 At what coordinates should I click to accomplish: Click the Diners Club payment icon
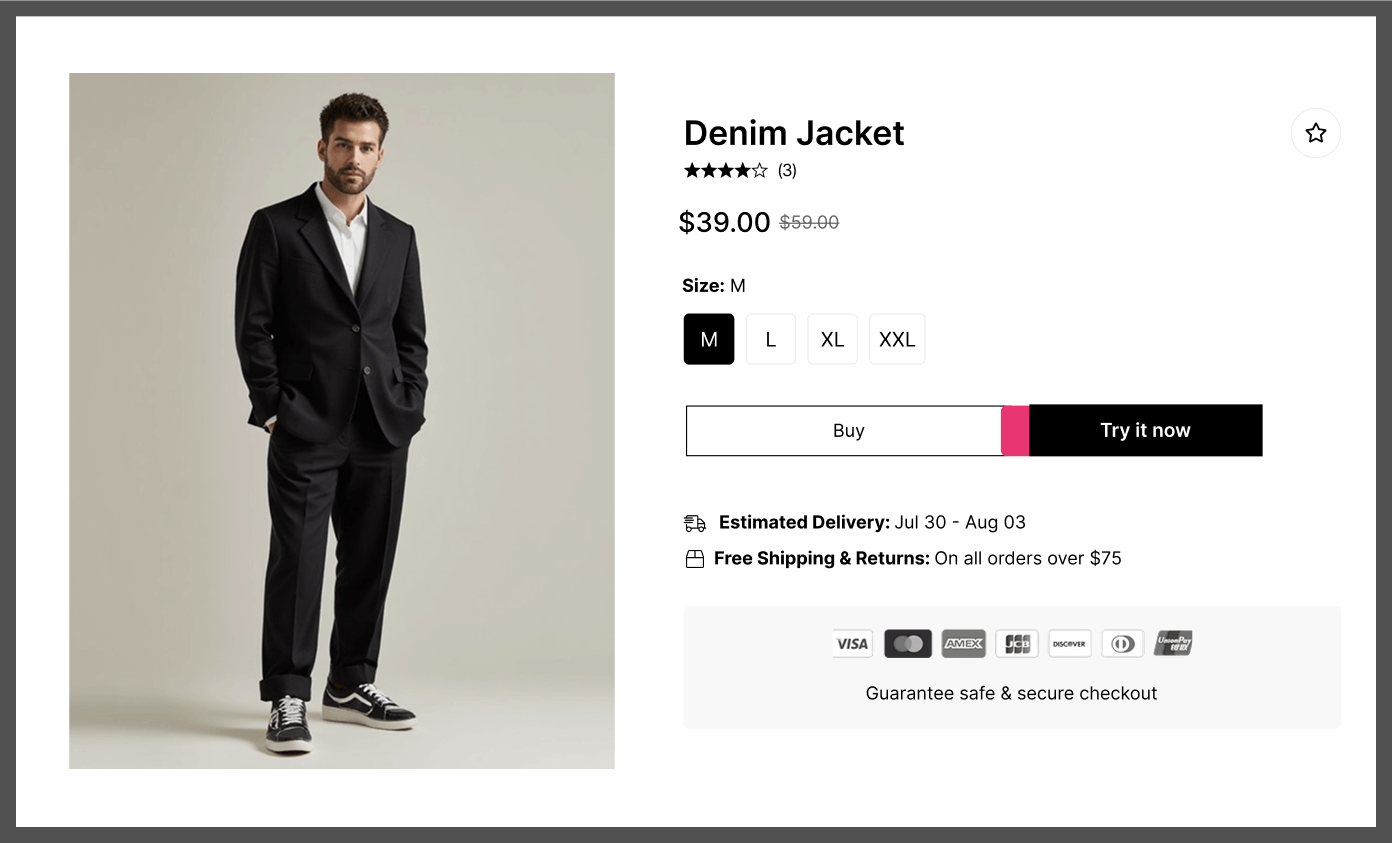[1122, 643]
